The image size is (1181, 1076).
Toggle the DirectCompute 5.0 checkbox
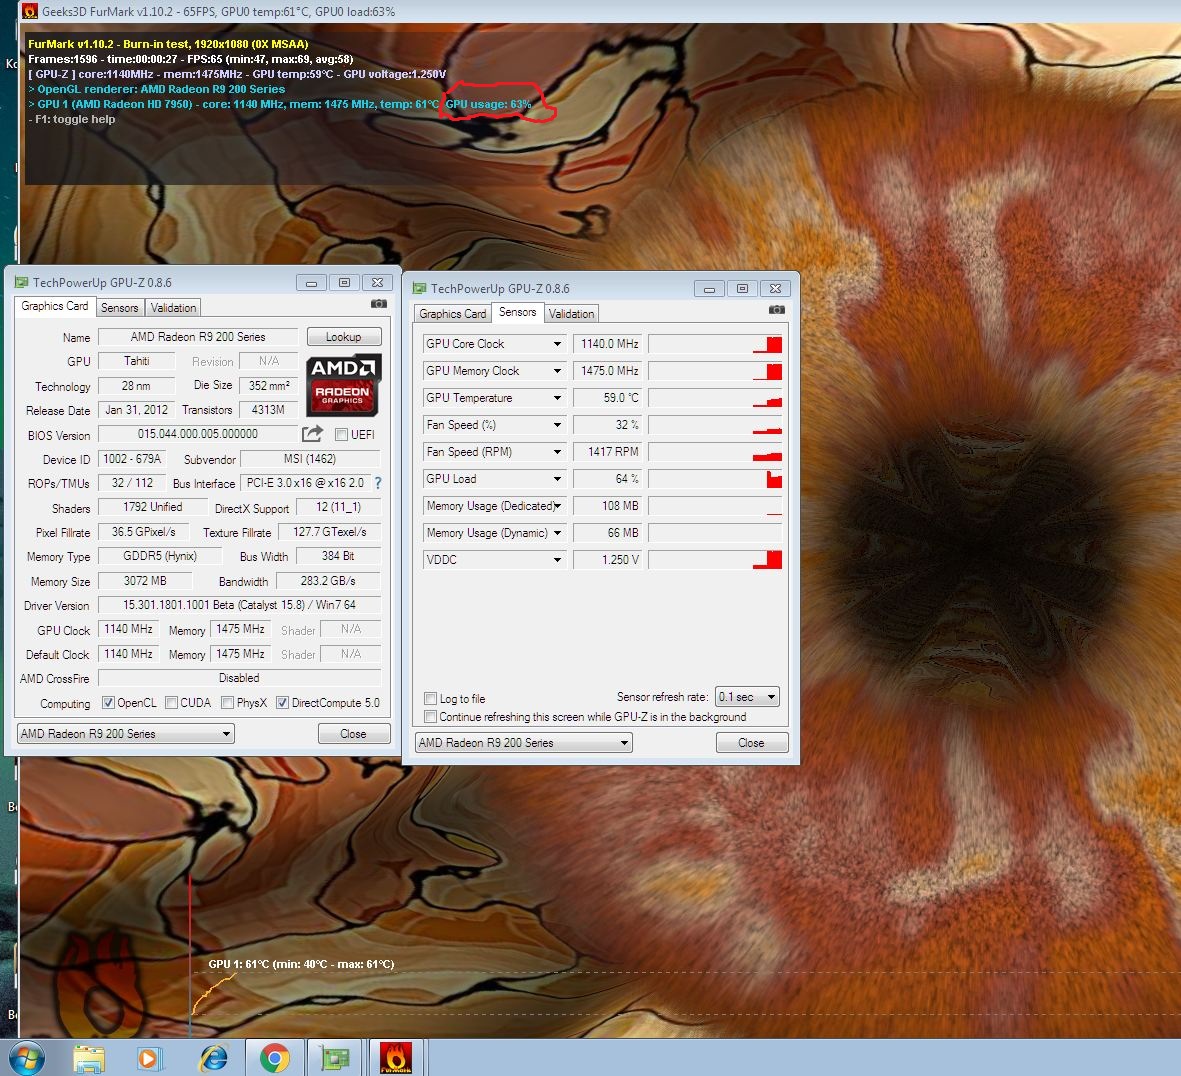282,703
